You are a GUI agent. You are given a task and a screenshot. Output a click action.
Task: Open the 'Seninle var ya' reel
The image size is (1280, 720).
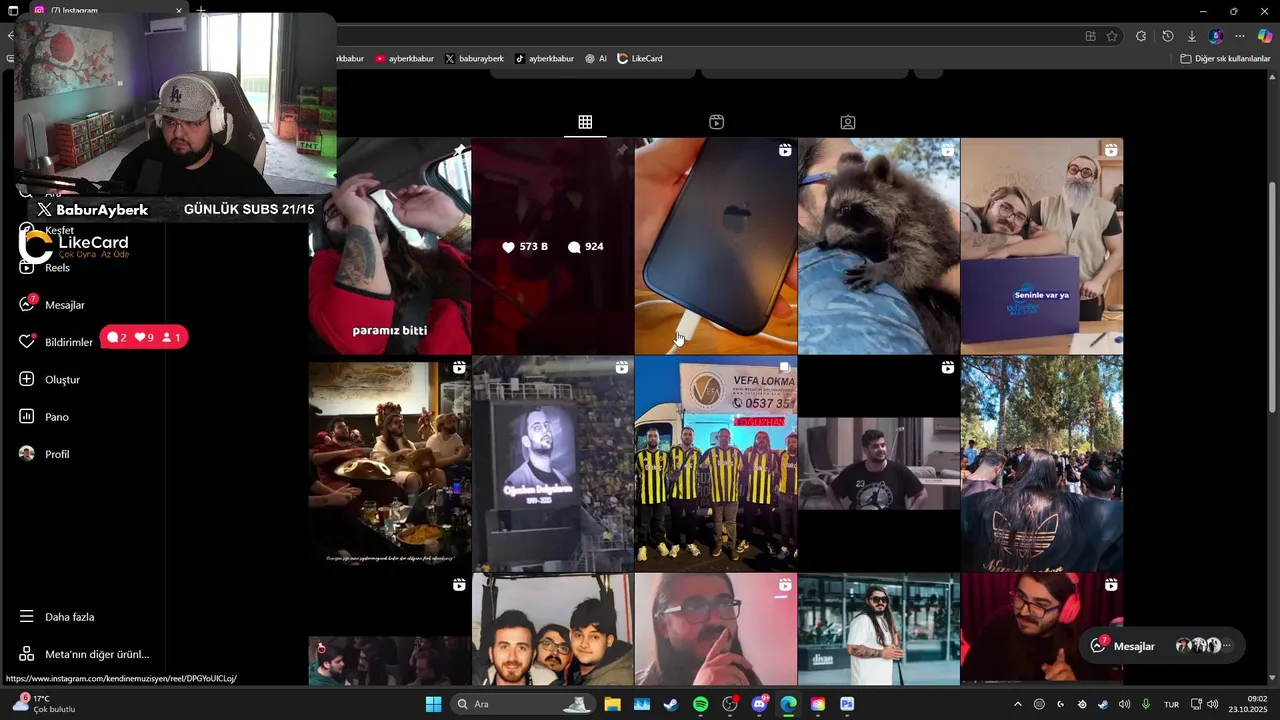click(x=1042, y=246)
